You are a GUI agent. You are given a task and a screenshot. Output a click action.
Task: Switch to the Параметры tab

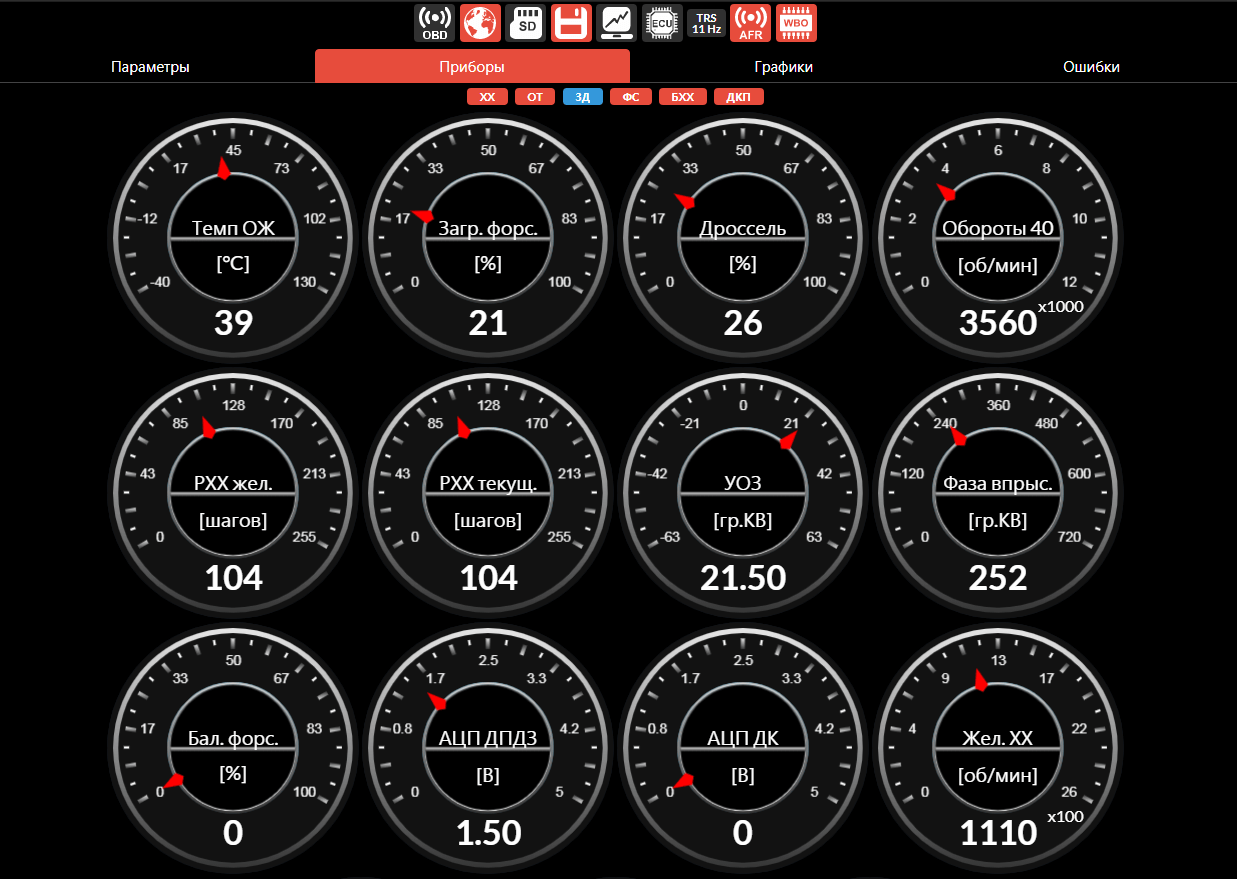(x=150, y=67)
